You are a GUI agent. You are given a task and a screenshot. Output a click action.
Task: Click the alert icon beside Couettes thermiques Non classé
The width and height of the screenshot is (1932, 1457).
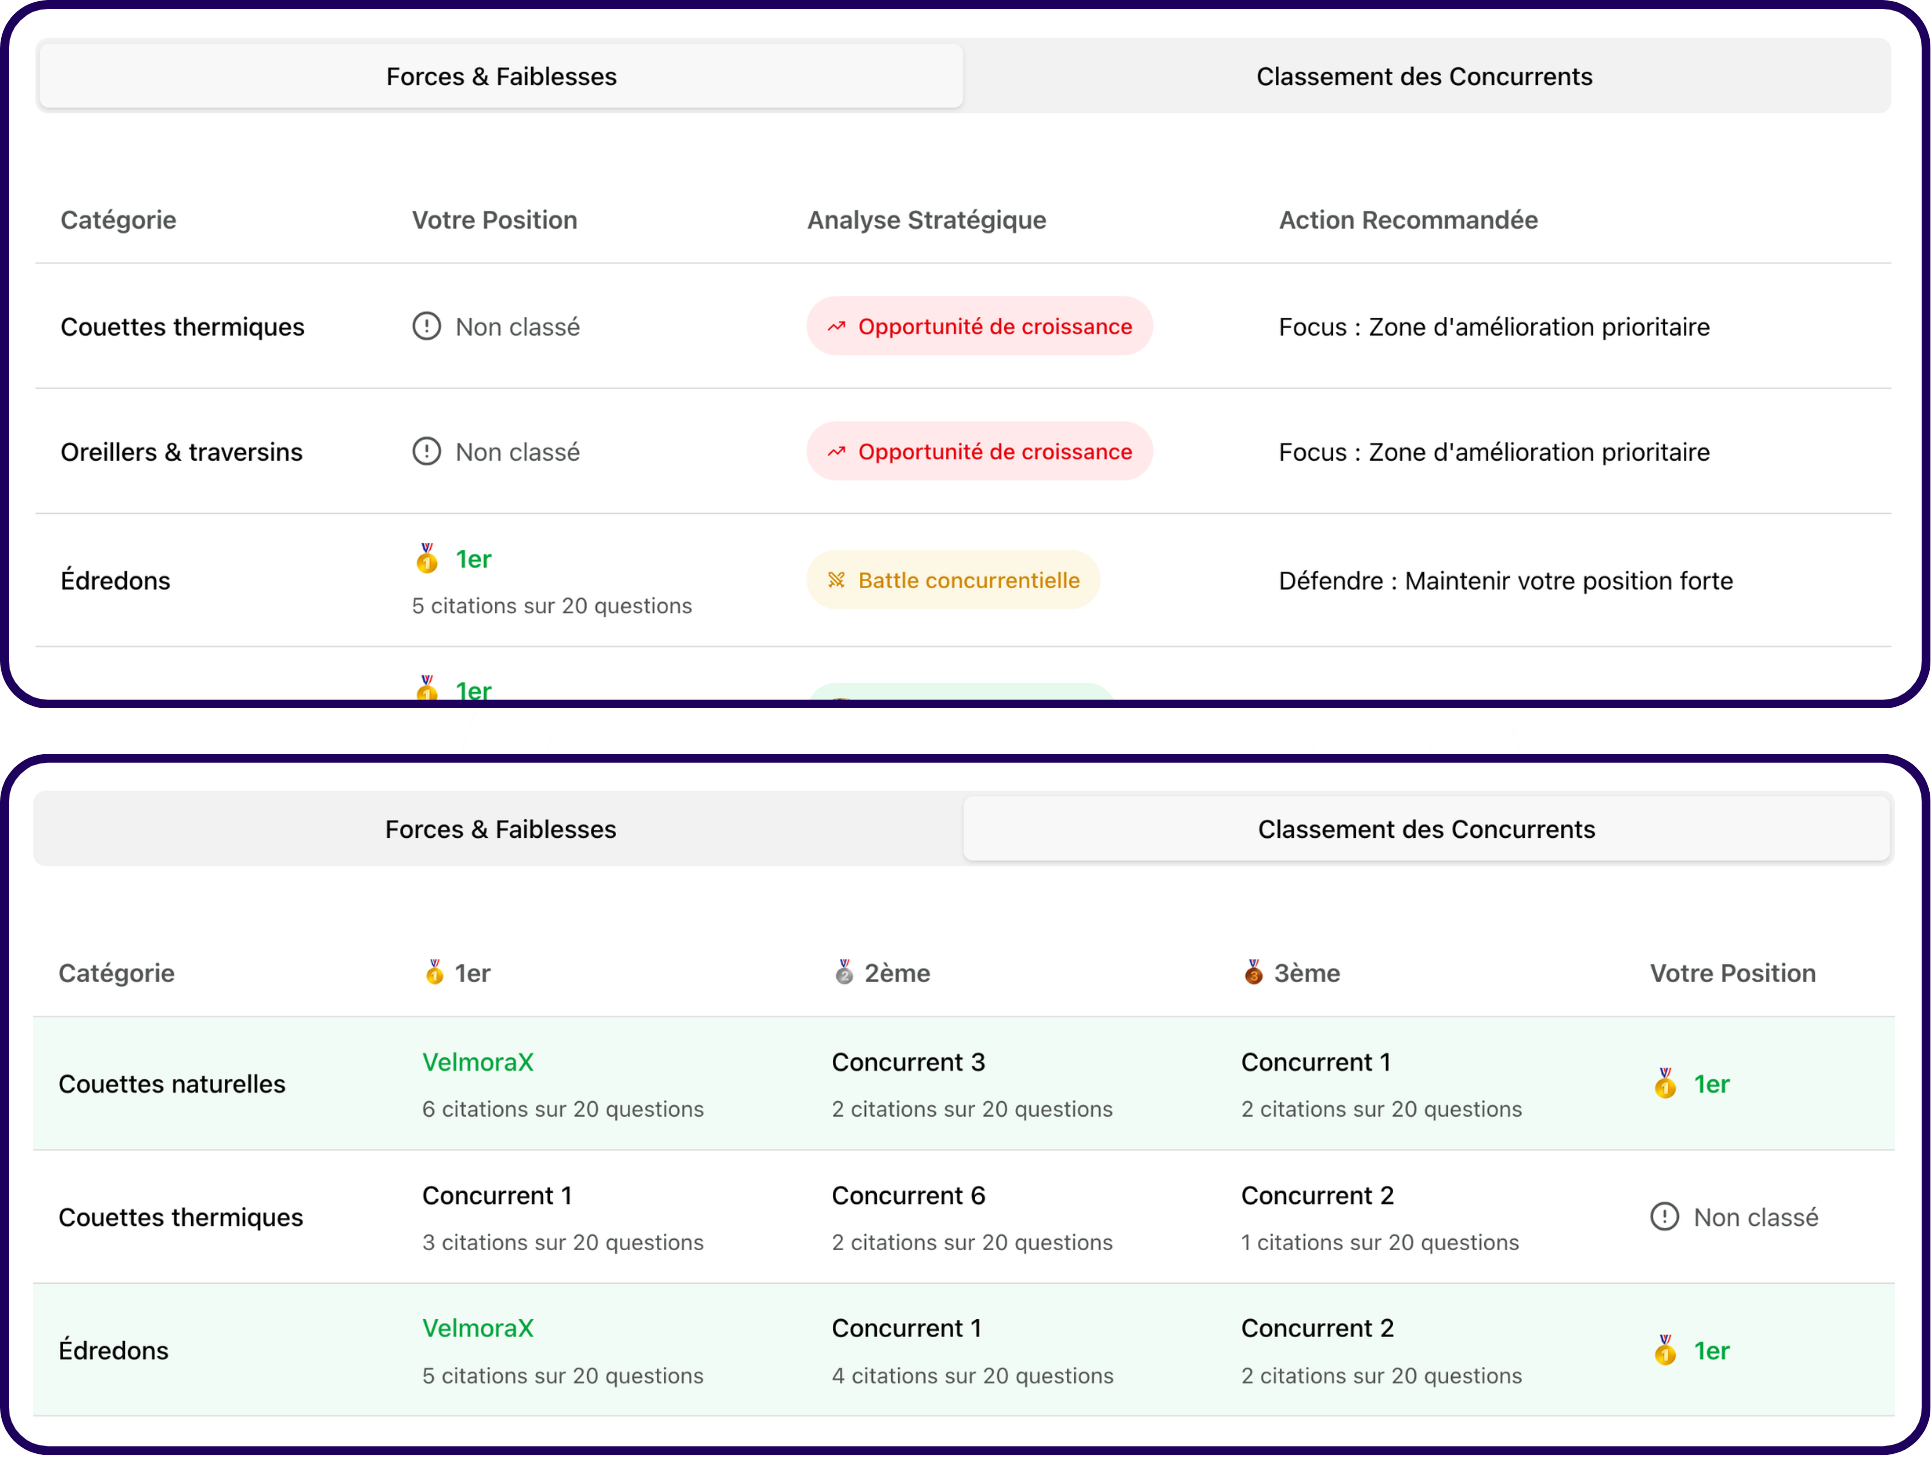(427, 327)
